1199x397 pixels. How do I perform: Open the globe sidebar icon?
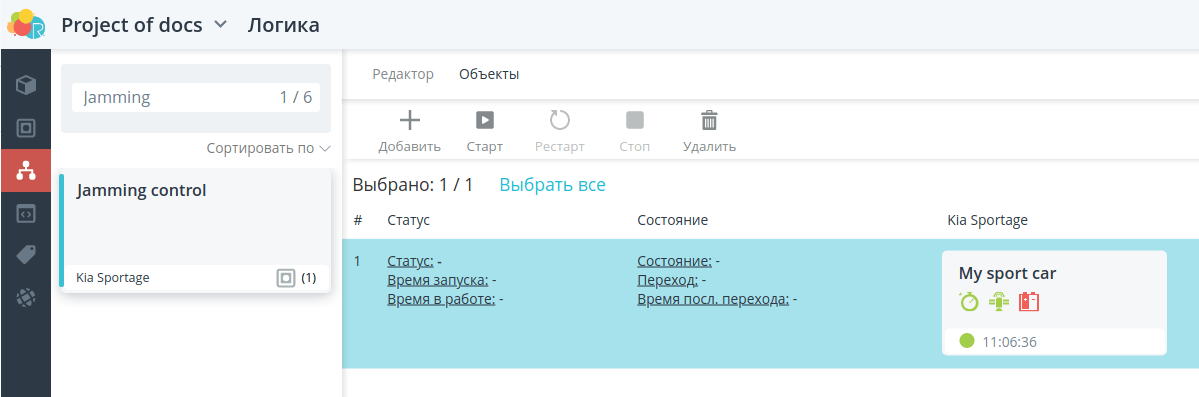[x=26, y=298]
